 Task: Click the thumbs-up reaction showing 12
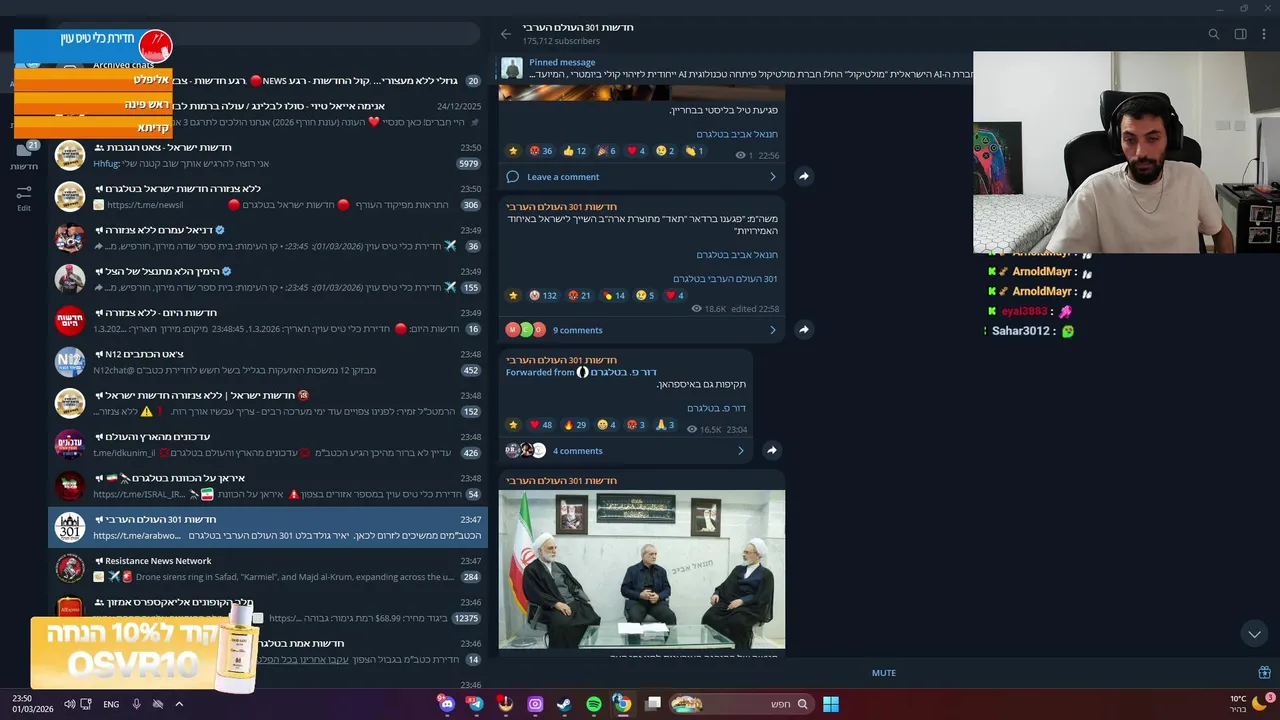(x=574, y=151)
